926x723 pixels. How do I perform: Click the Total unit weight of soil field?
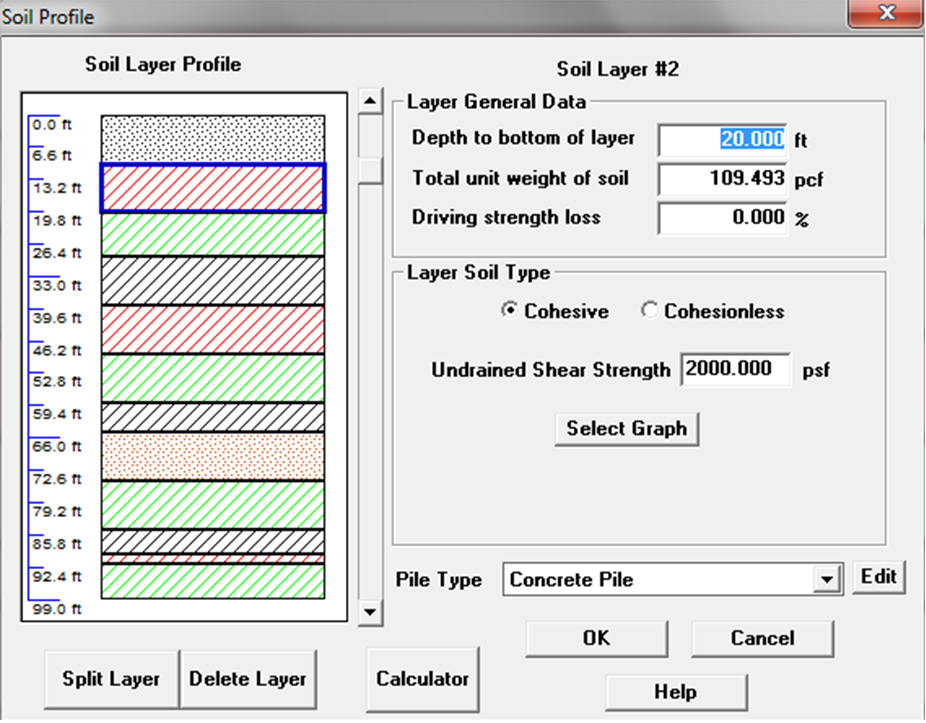click(723, 179)
